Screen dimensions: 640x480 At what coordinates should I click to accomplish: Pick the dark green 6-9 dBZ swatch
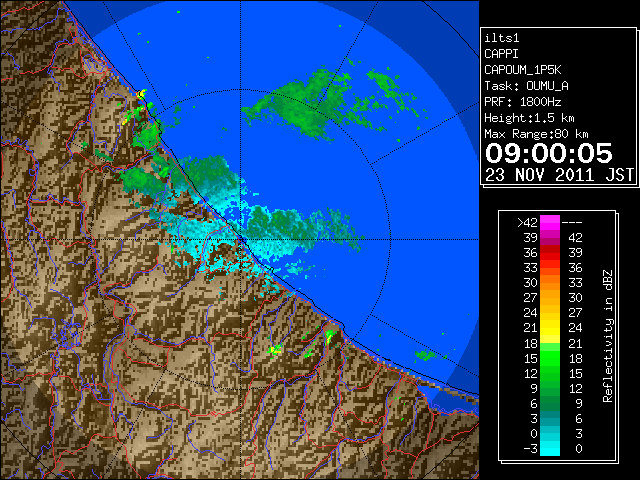(550, 403)
